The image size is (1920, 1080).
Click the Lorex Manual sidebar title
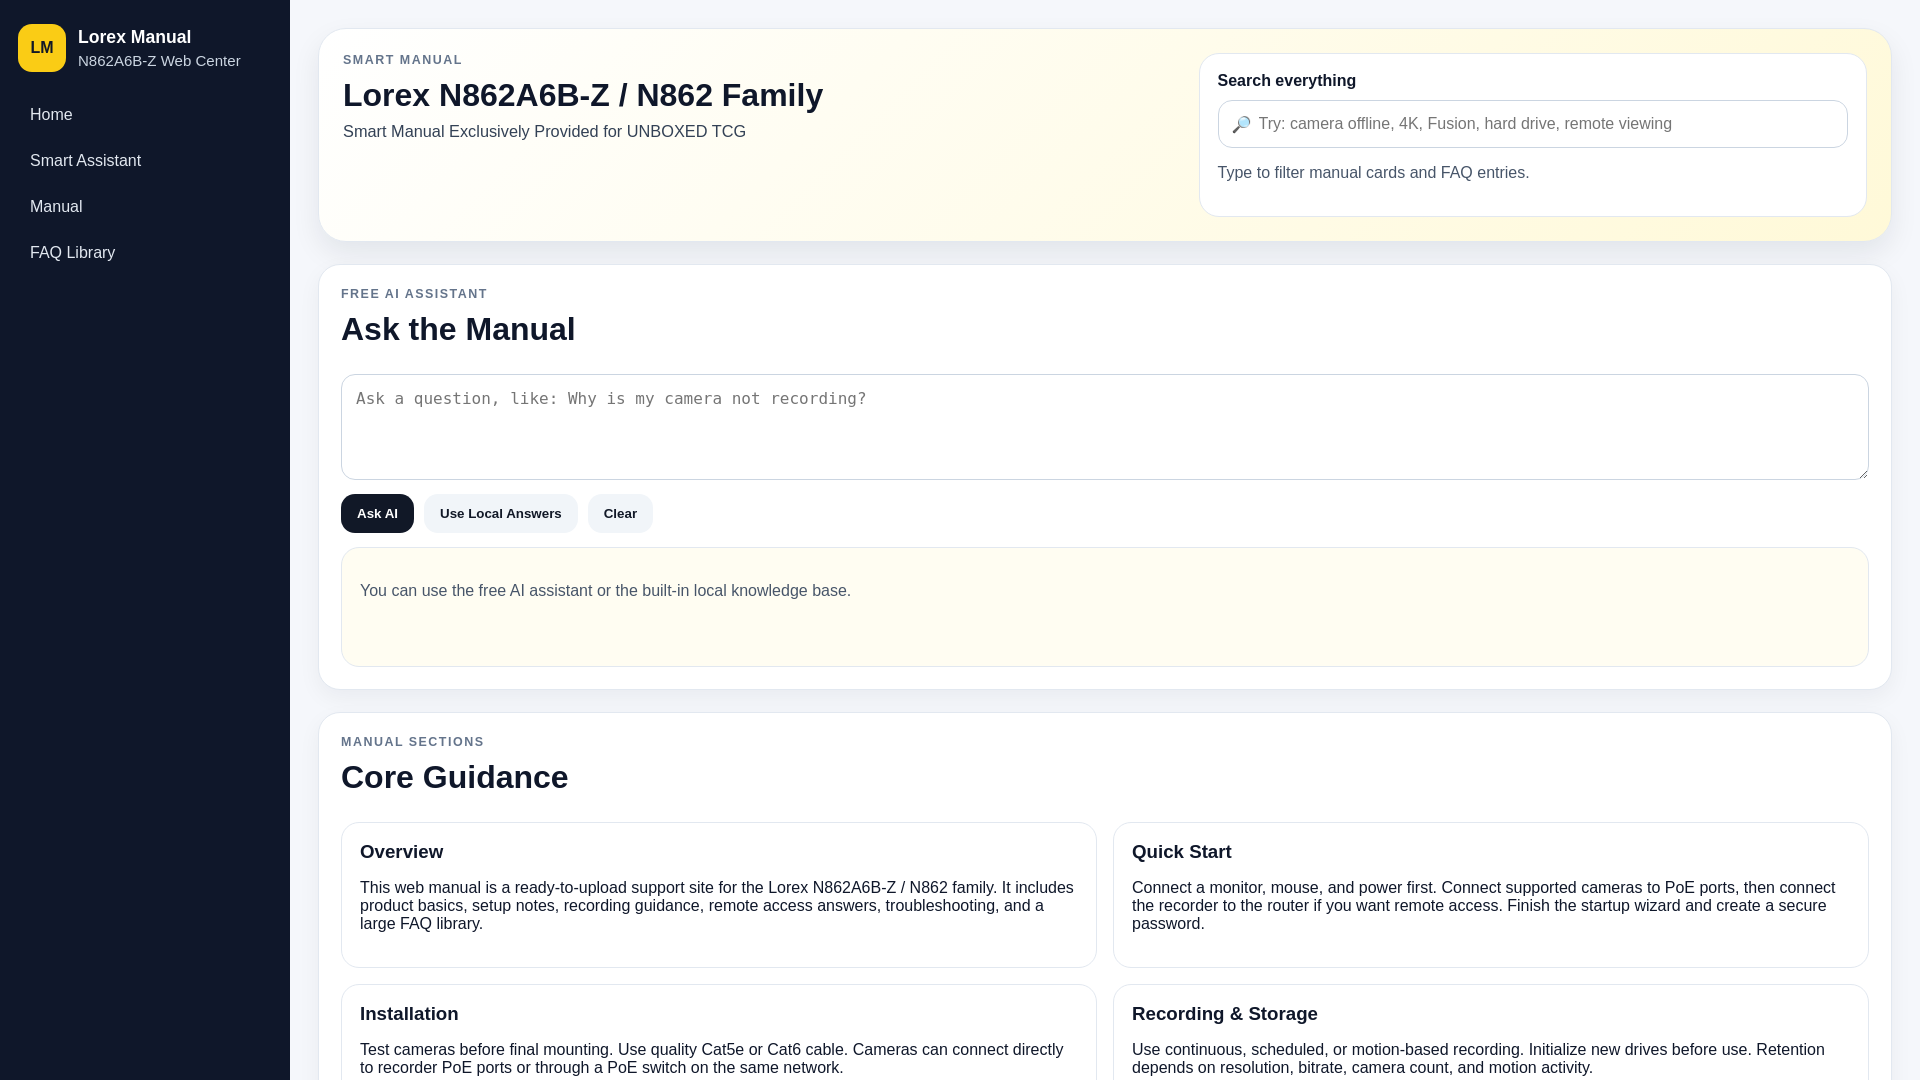[x=134, y=37]
